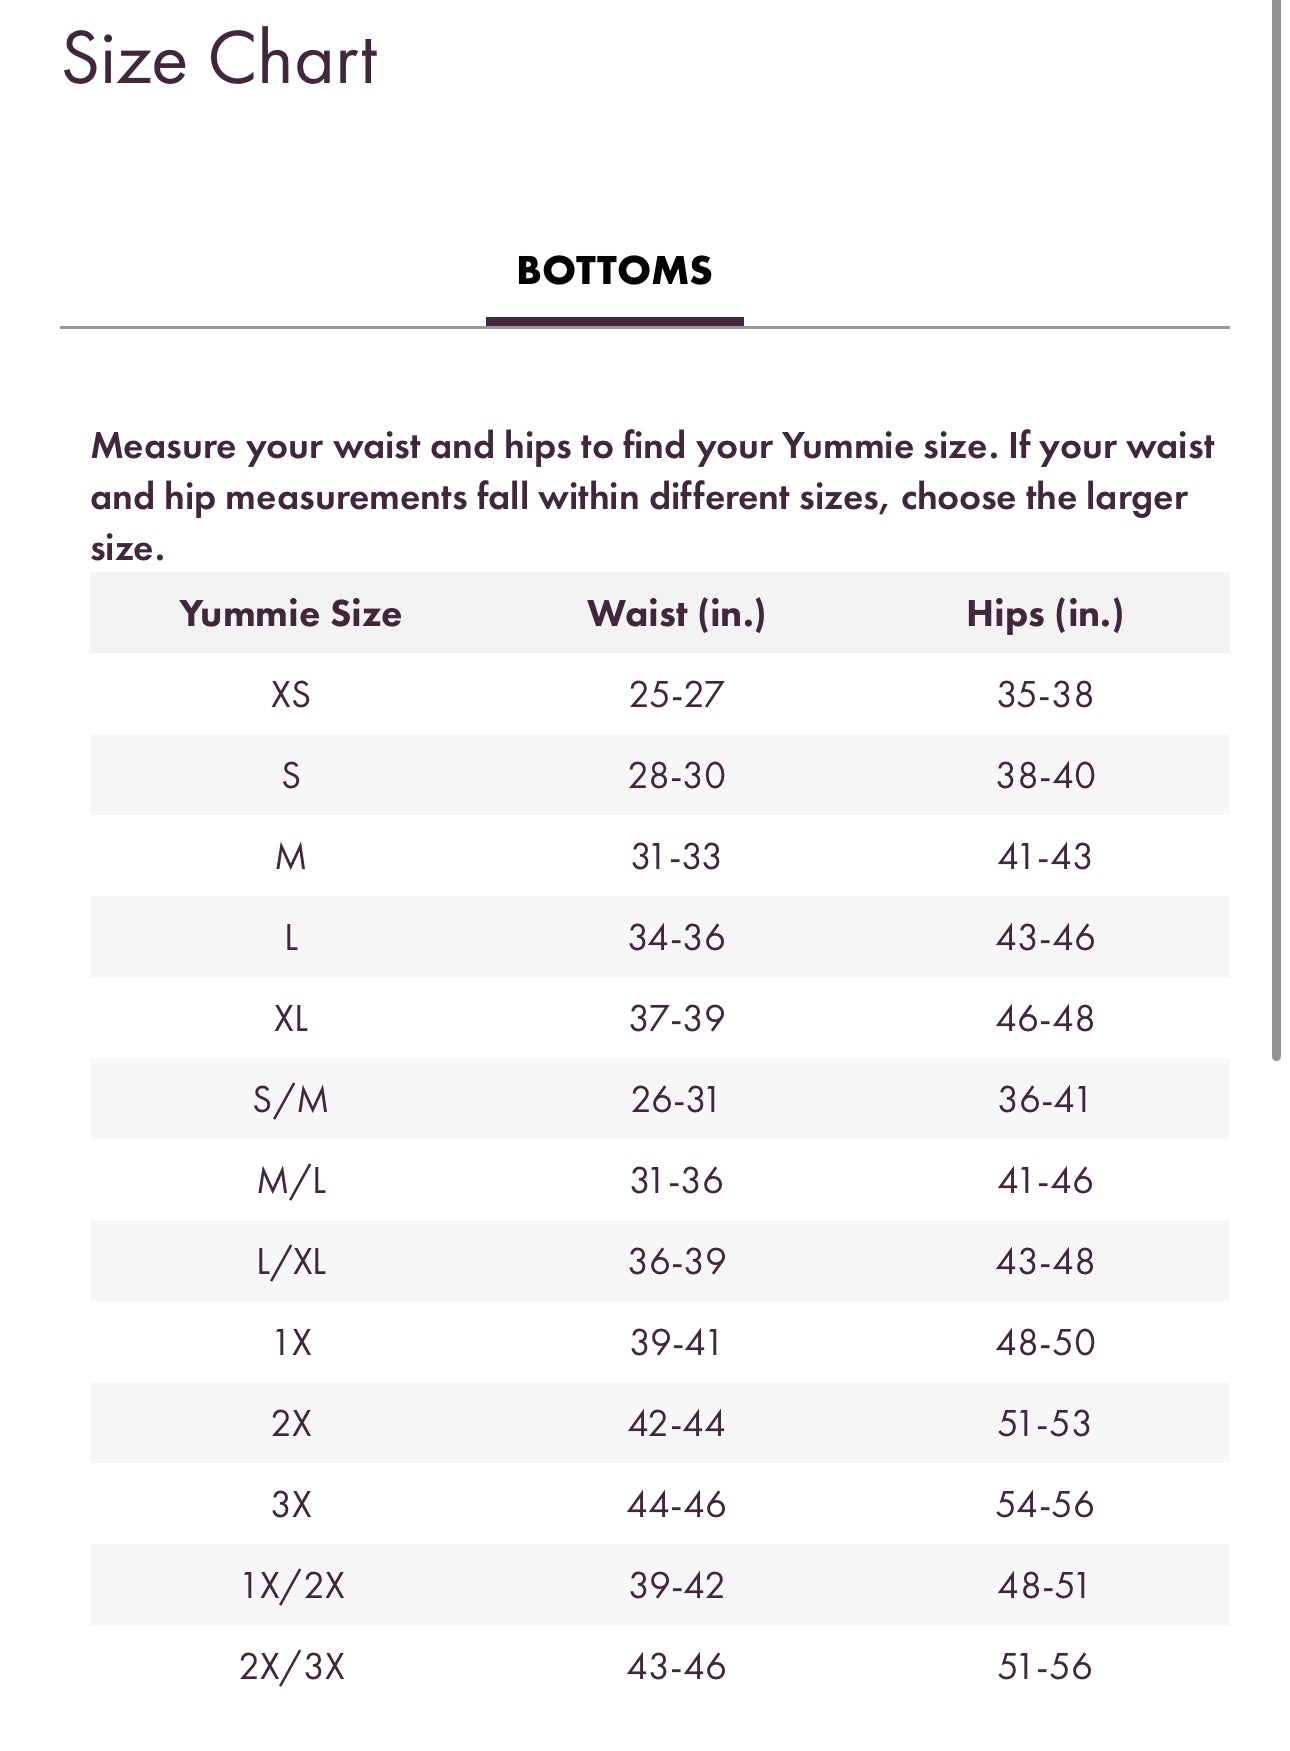Click the waist value 37-39 for size XL
This screenshot has height=1751, width=1290.
point(676,1018)
